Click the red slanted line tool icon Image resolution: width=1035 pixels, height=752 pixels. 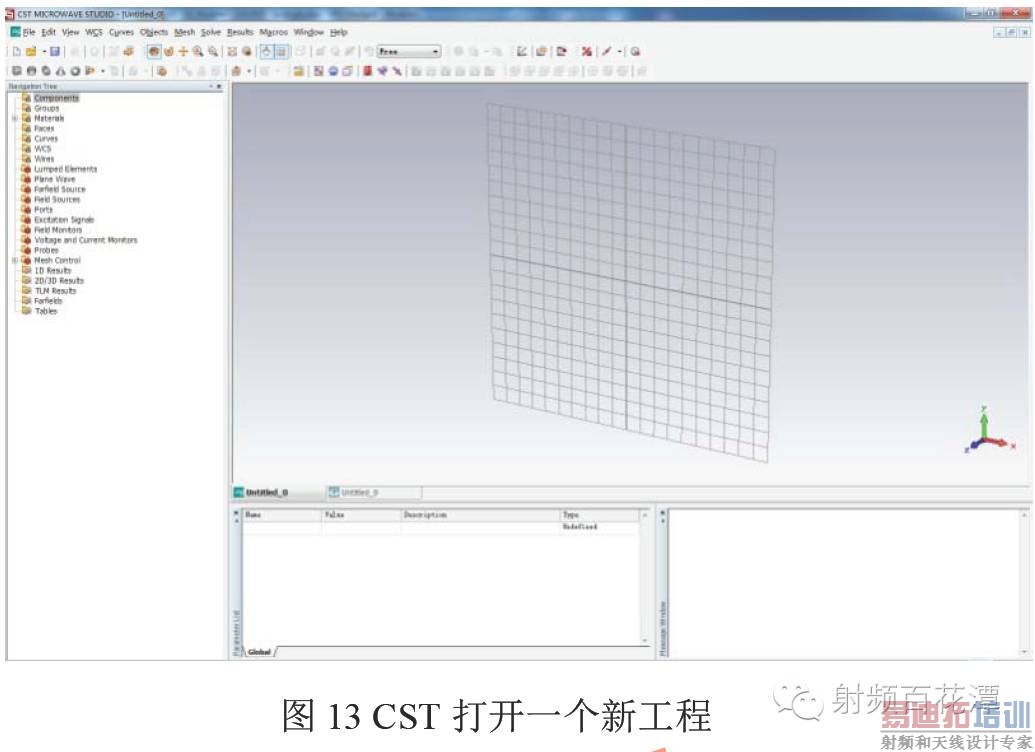pyautogui.click(x=606, y=51)
